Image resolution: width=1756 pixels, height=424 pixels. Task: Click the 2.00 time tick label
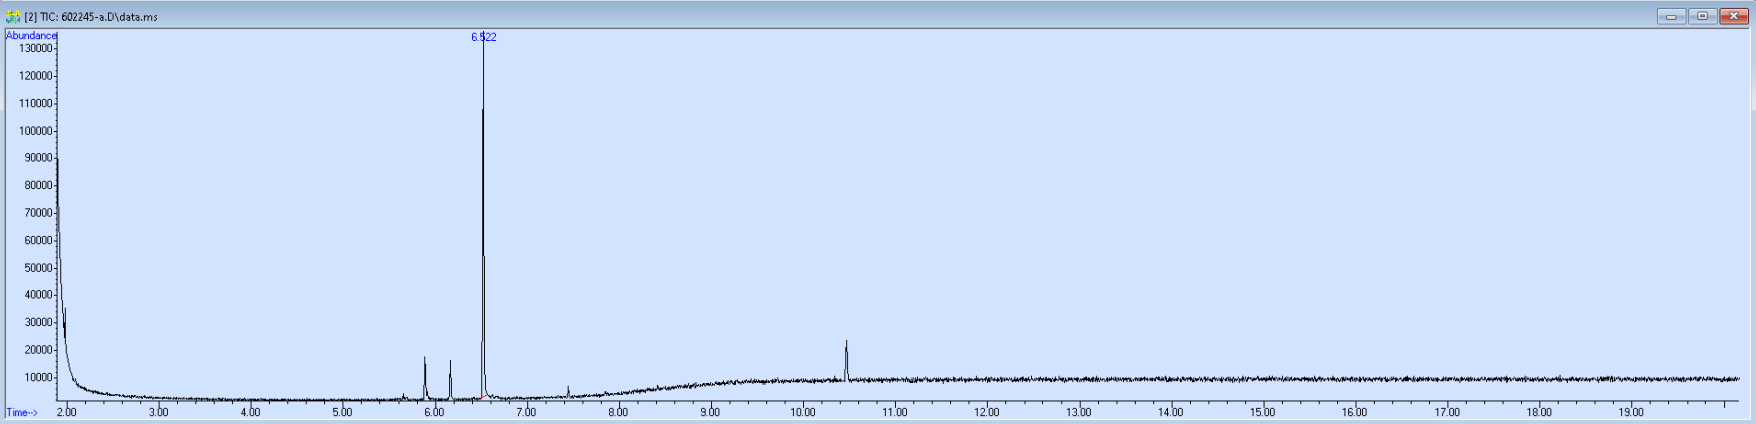[66, 412]
